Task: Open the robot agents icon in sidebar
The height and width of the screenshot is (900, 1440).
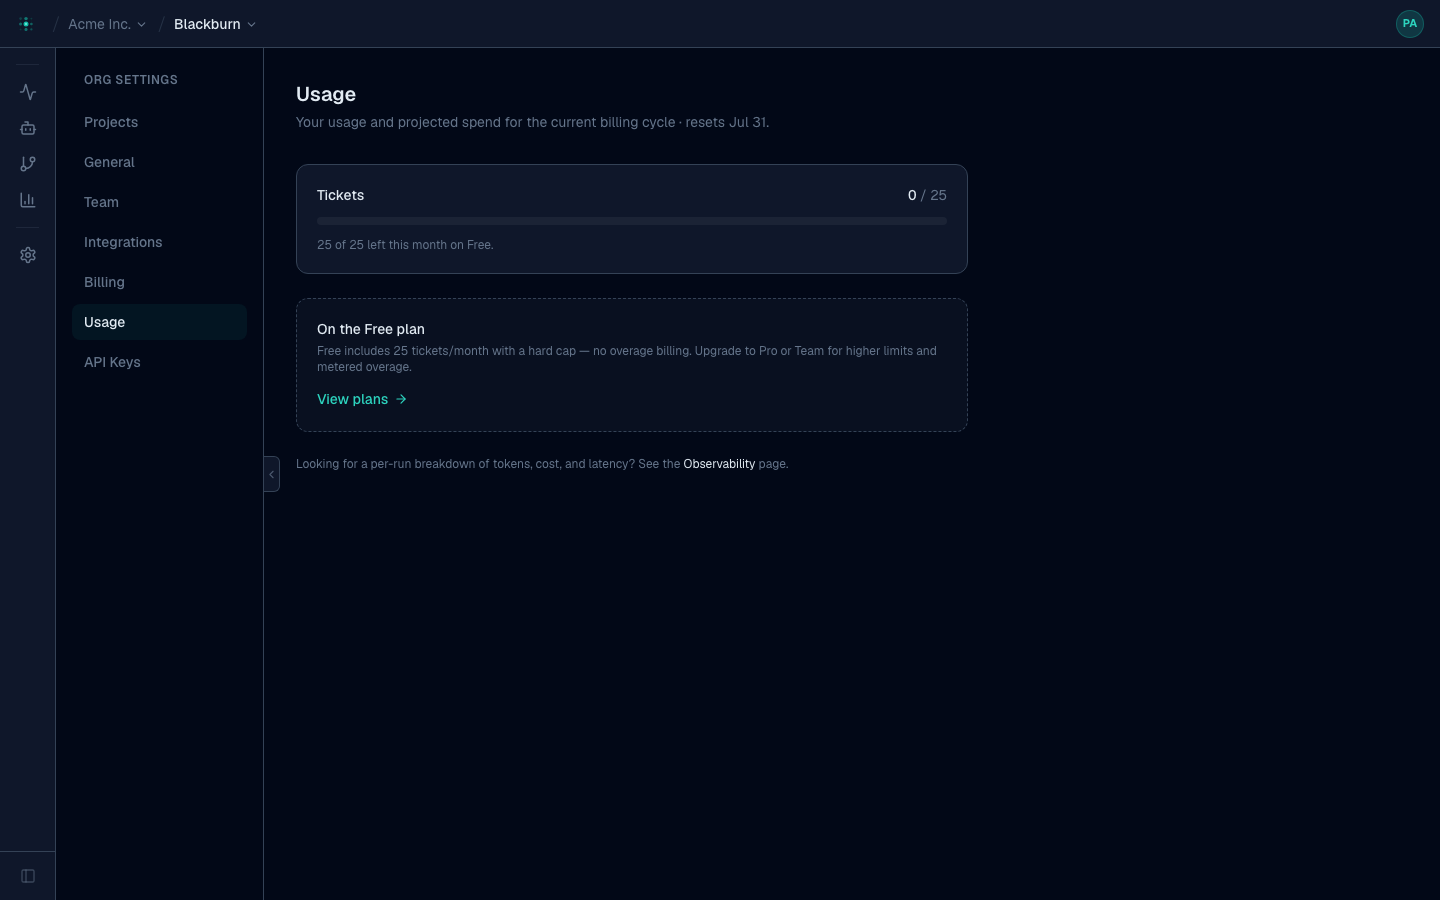Action: tap(28, 128)
